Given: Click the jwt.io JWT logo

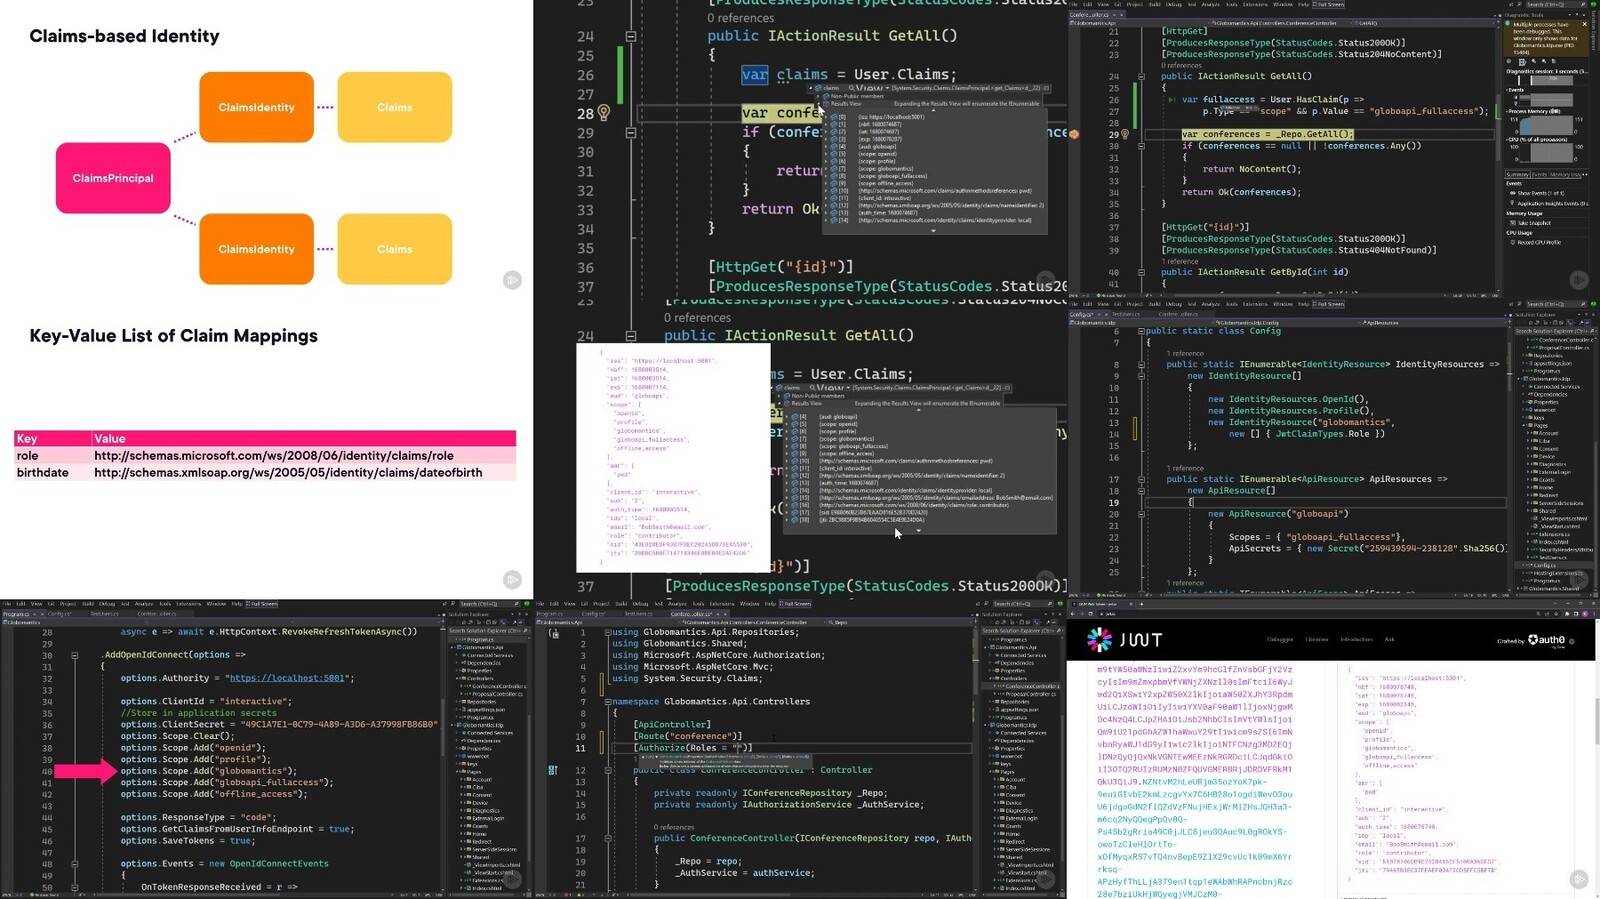Looking at the screenshot, I should click(1125, 639).
